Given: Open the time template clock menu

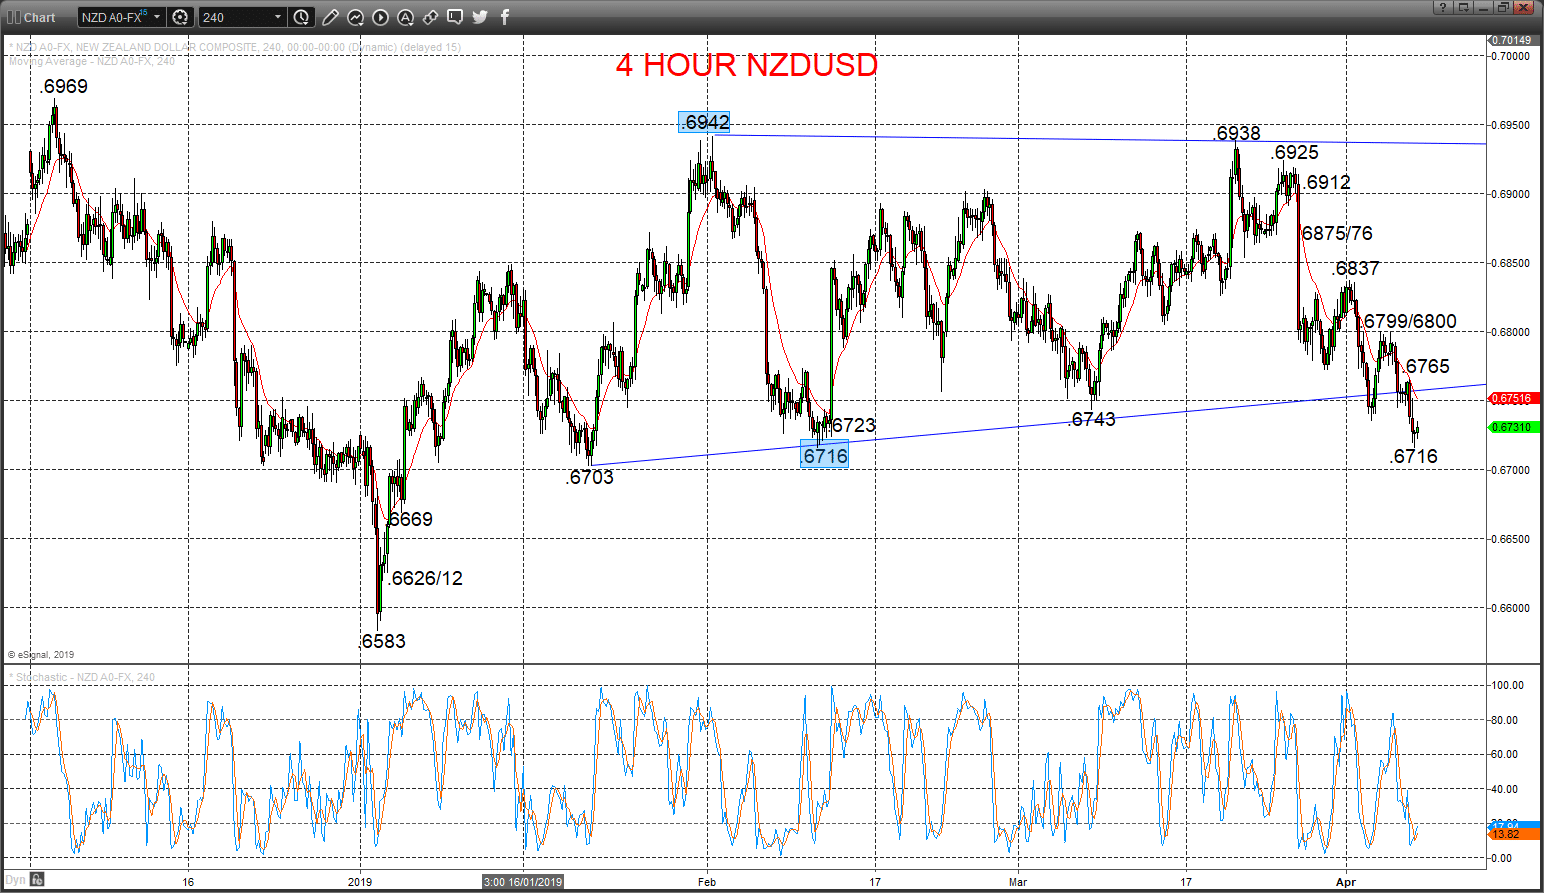Looking at the screenshot, I should point(302,17).
